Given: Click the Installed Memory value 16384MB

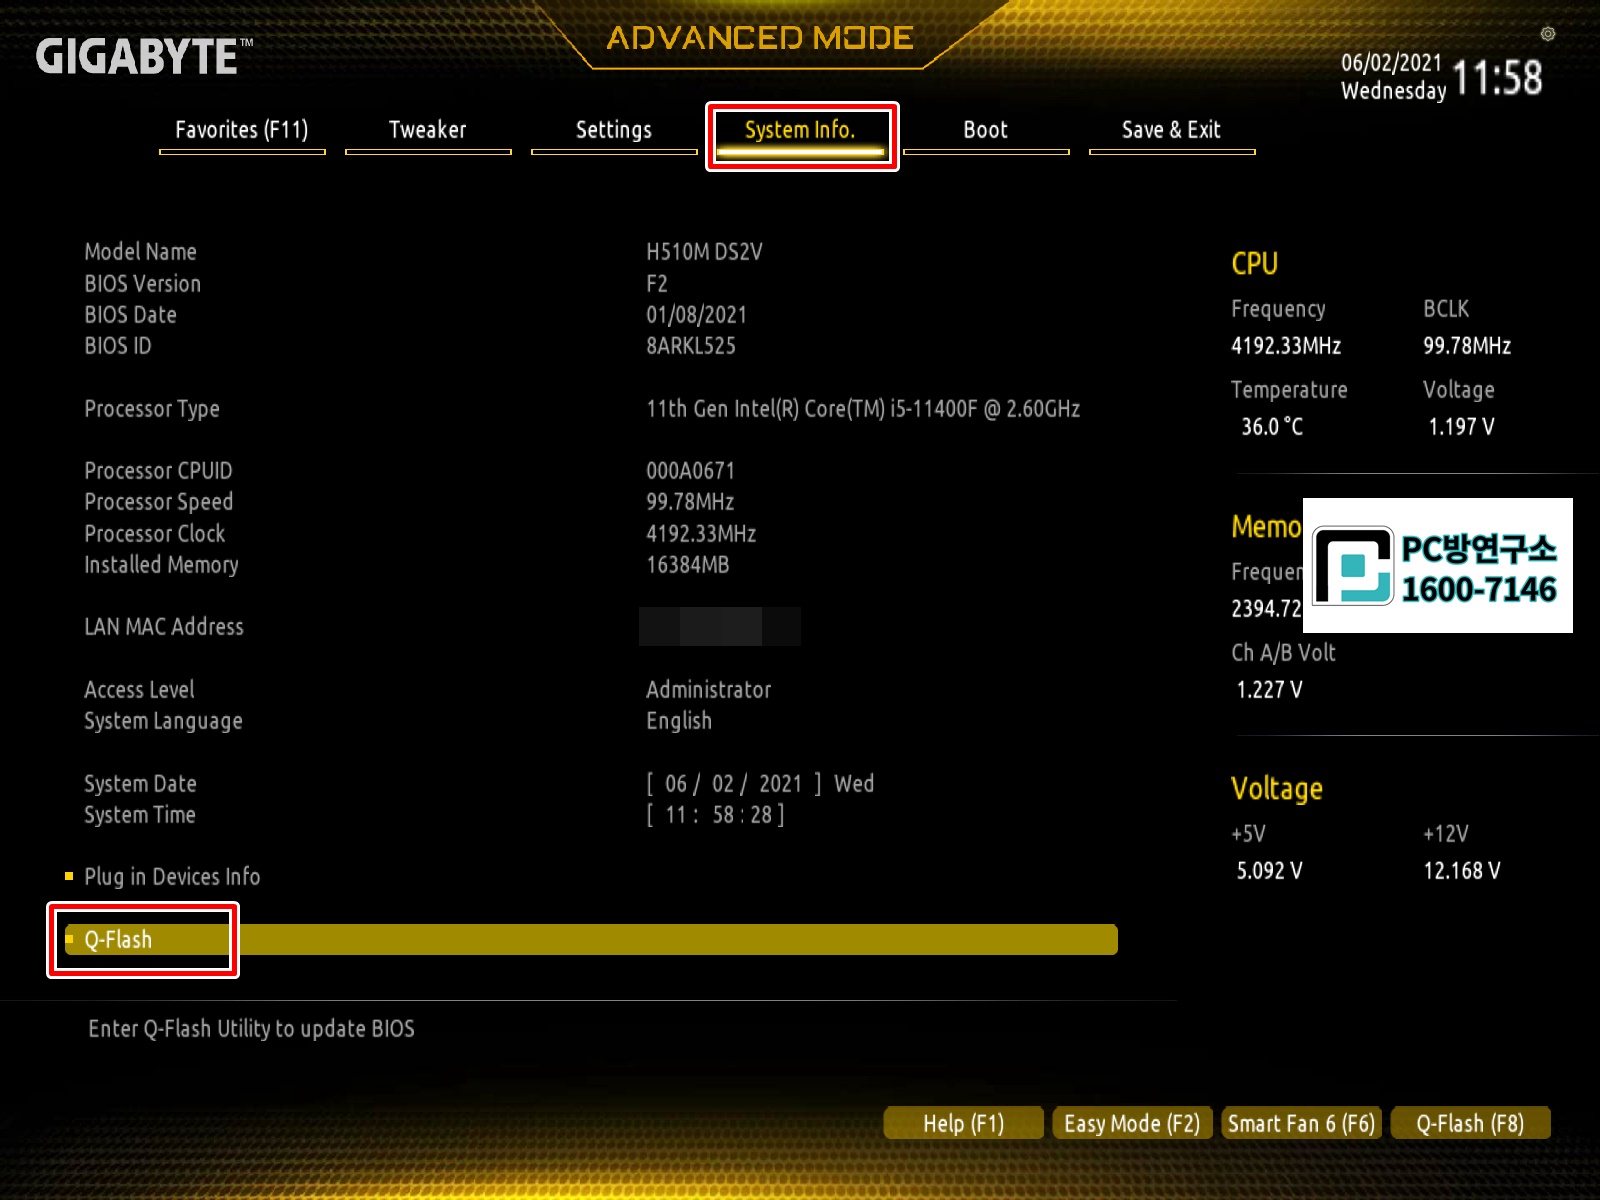Looking at the screenshot, I should pyautogui.click(x=688, y=565).
